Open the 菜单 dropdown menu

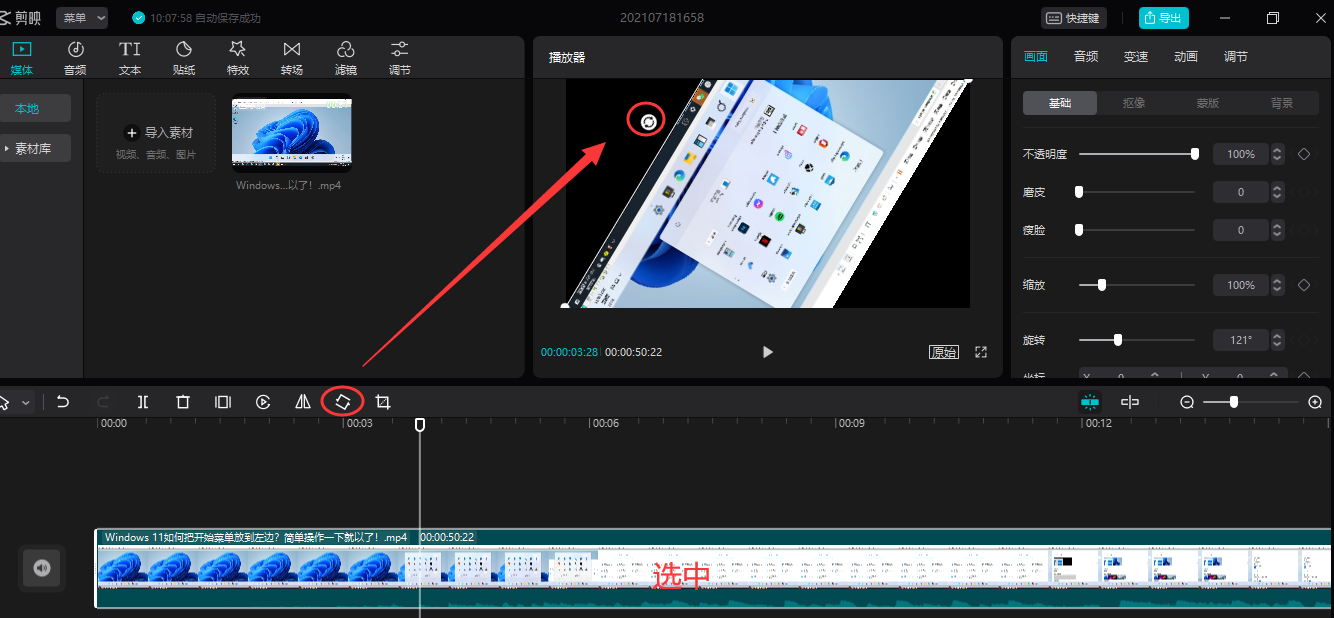pos(82,18)
